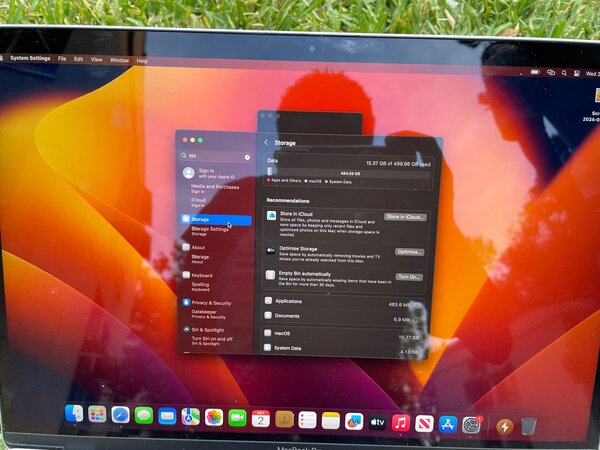Launch Freeform from the Dock

tap(354, 422)
